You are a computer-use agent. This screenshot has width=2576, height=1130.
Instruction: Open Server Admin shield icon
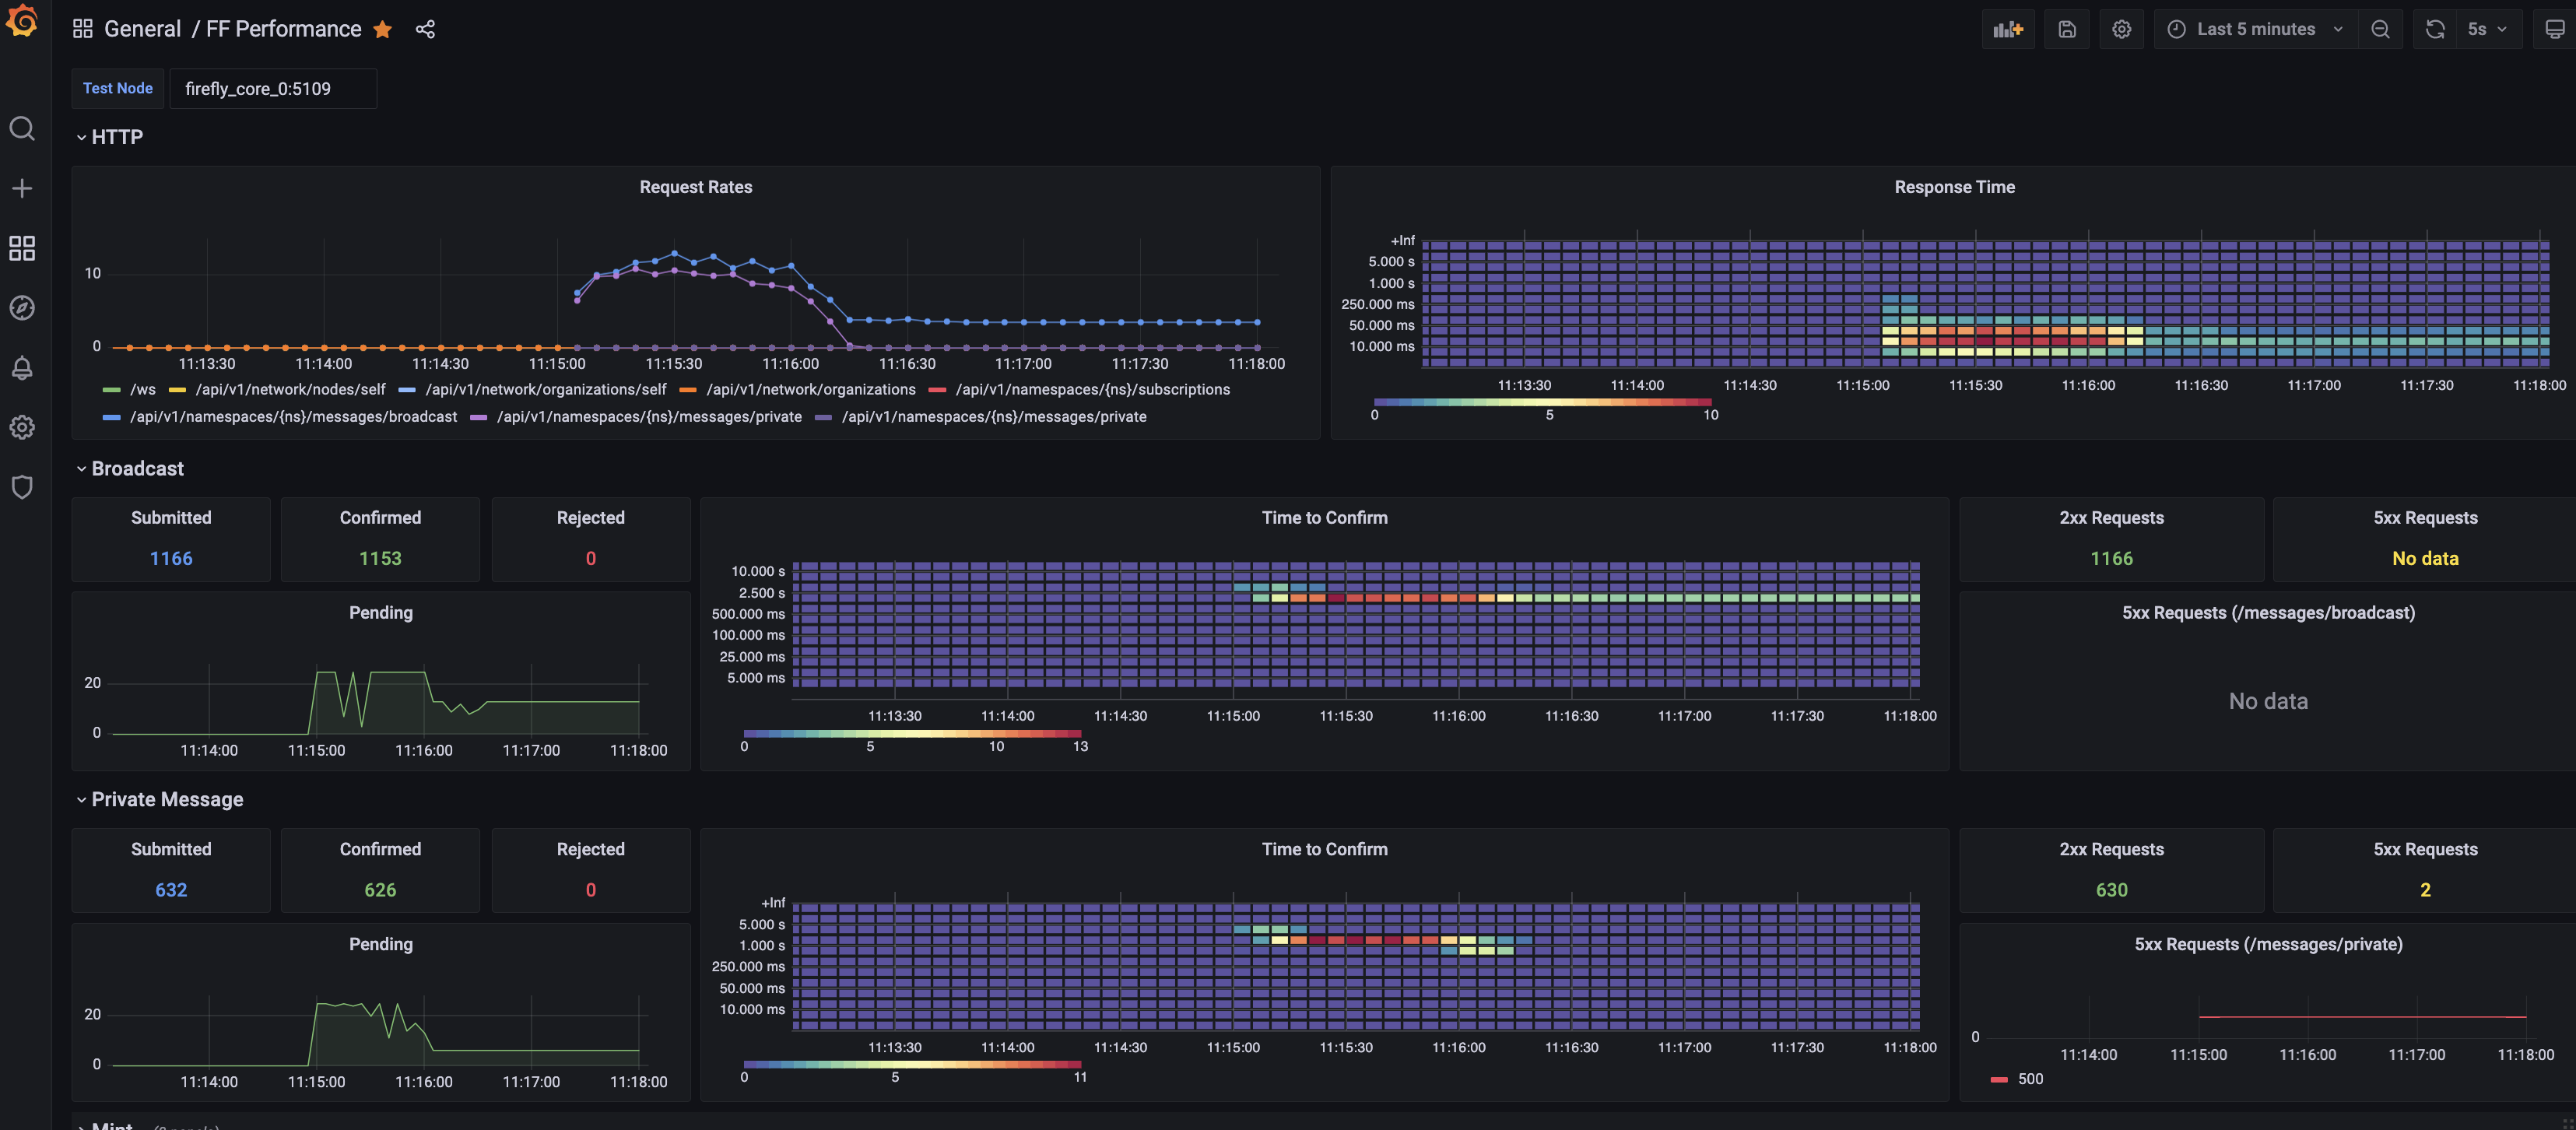22,487
